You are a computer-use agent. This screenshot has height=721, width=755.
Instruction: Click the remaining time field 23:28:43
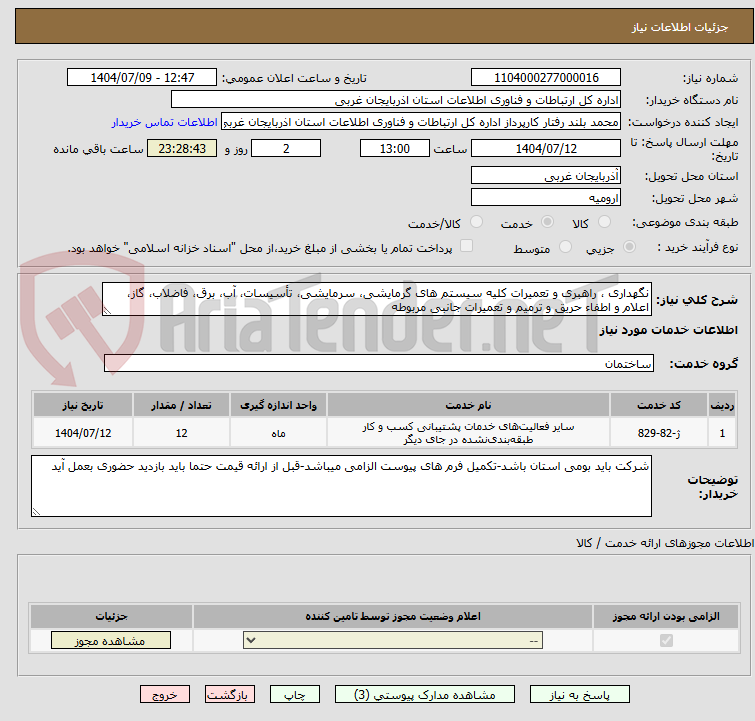tap(182, 148)
